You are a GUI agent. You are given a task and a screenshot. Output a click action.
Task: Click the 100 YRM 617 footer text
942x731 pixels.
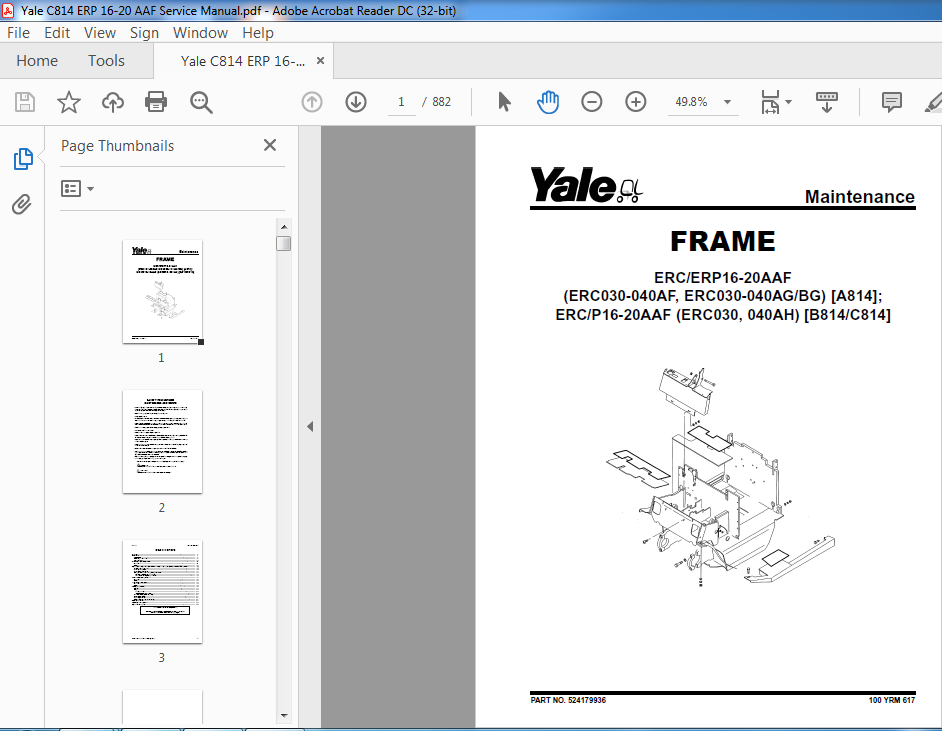[x=892, y=700]
